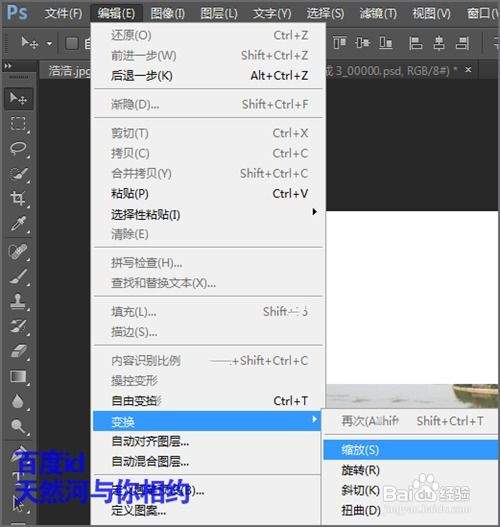Click the document canvas image area
Screen dimensions: 500x527
click(412, 309)
